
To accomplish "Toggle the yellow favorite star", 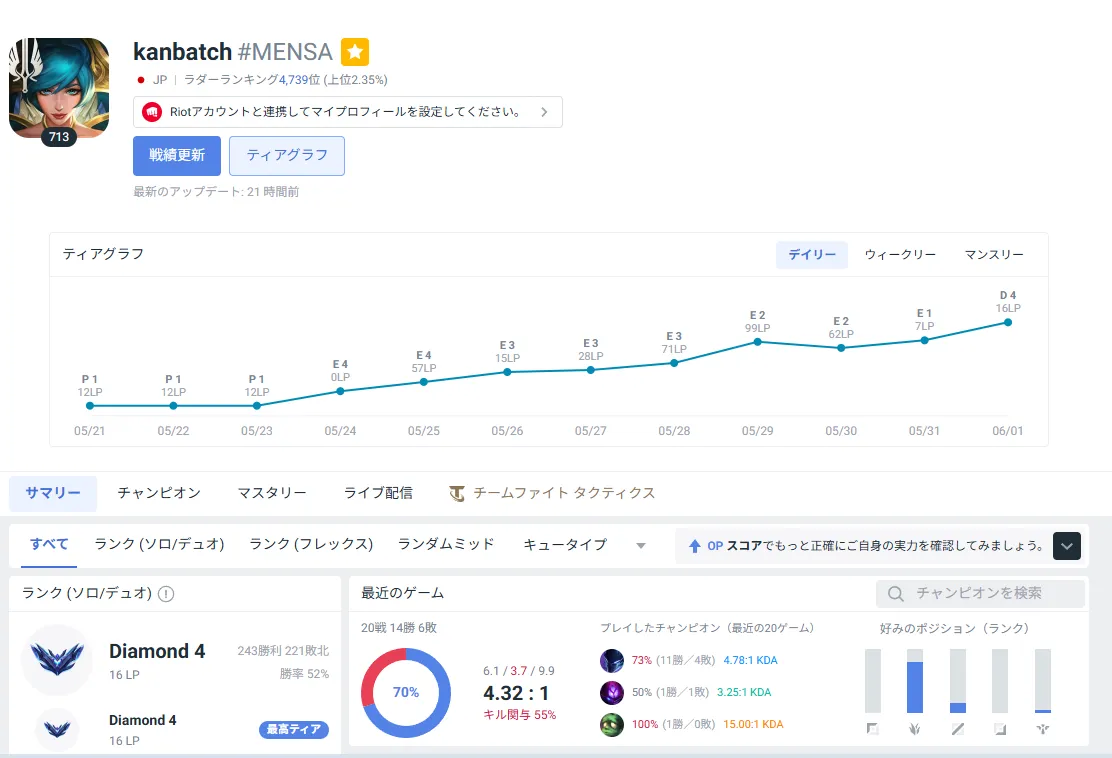I will pyautogui.click(x=355, y=52).
